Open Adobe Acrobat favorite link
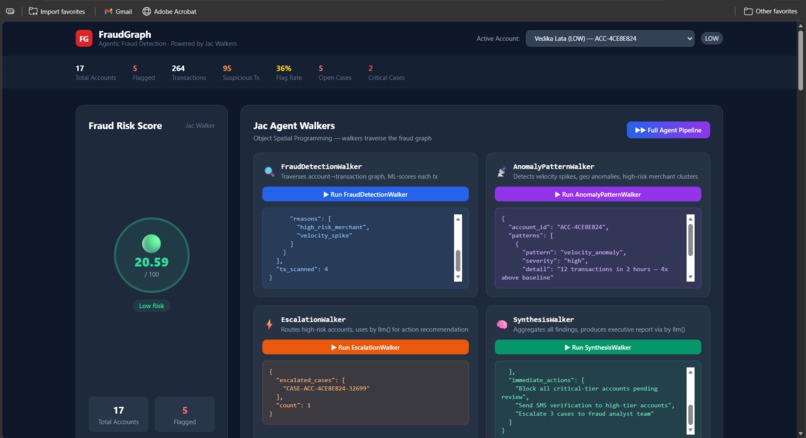This screenshot has width=806, height=438. [x=169, y=11]
